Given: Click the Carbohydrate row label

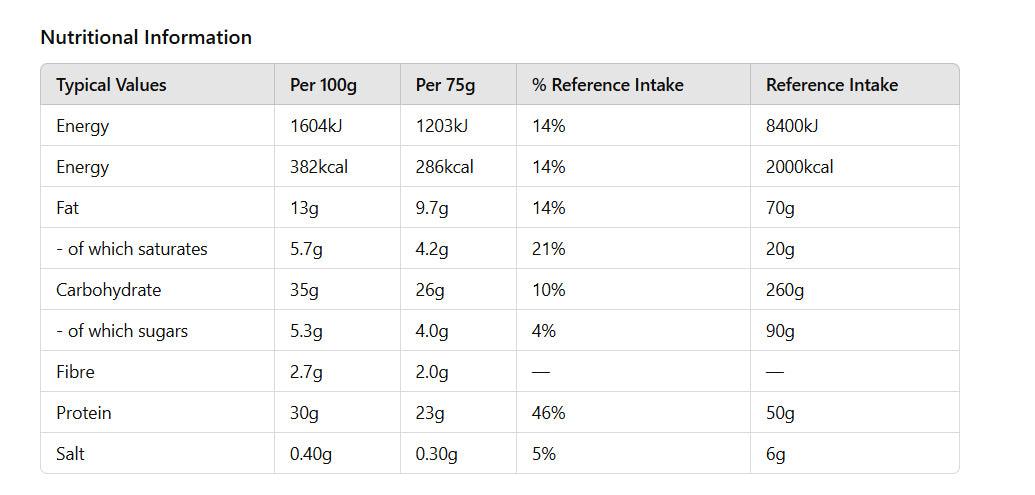Looking at the screenshot, I should coord(108,290).
